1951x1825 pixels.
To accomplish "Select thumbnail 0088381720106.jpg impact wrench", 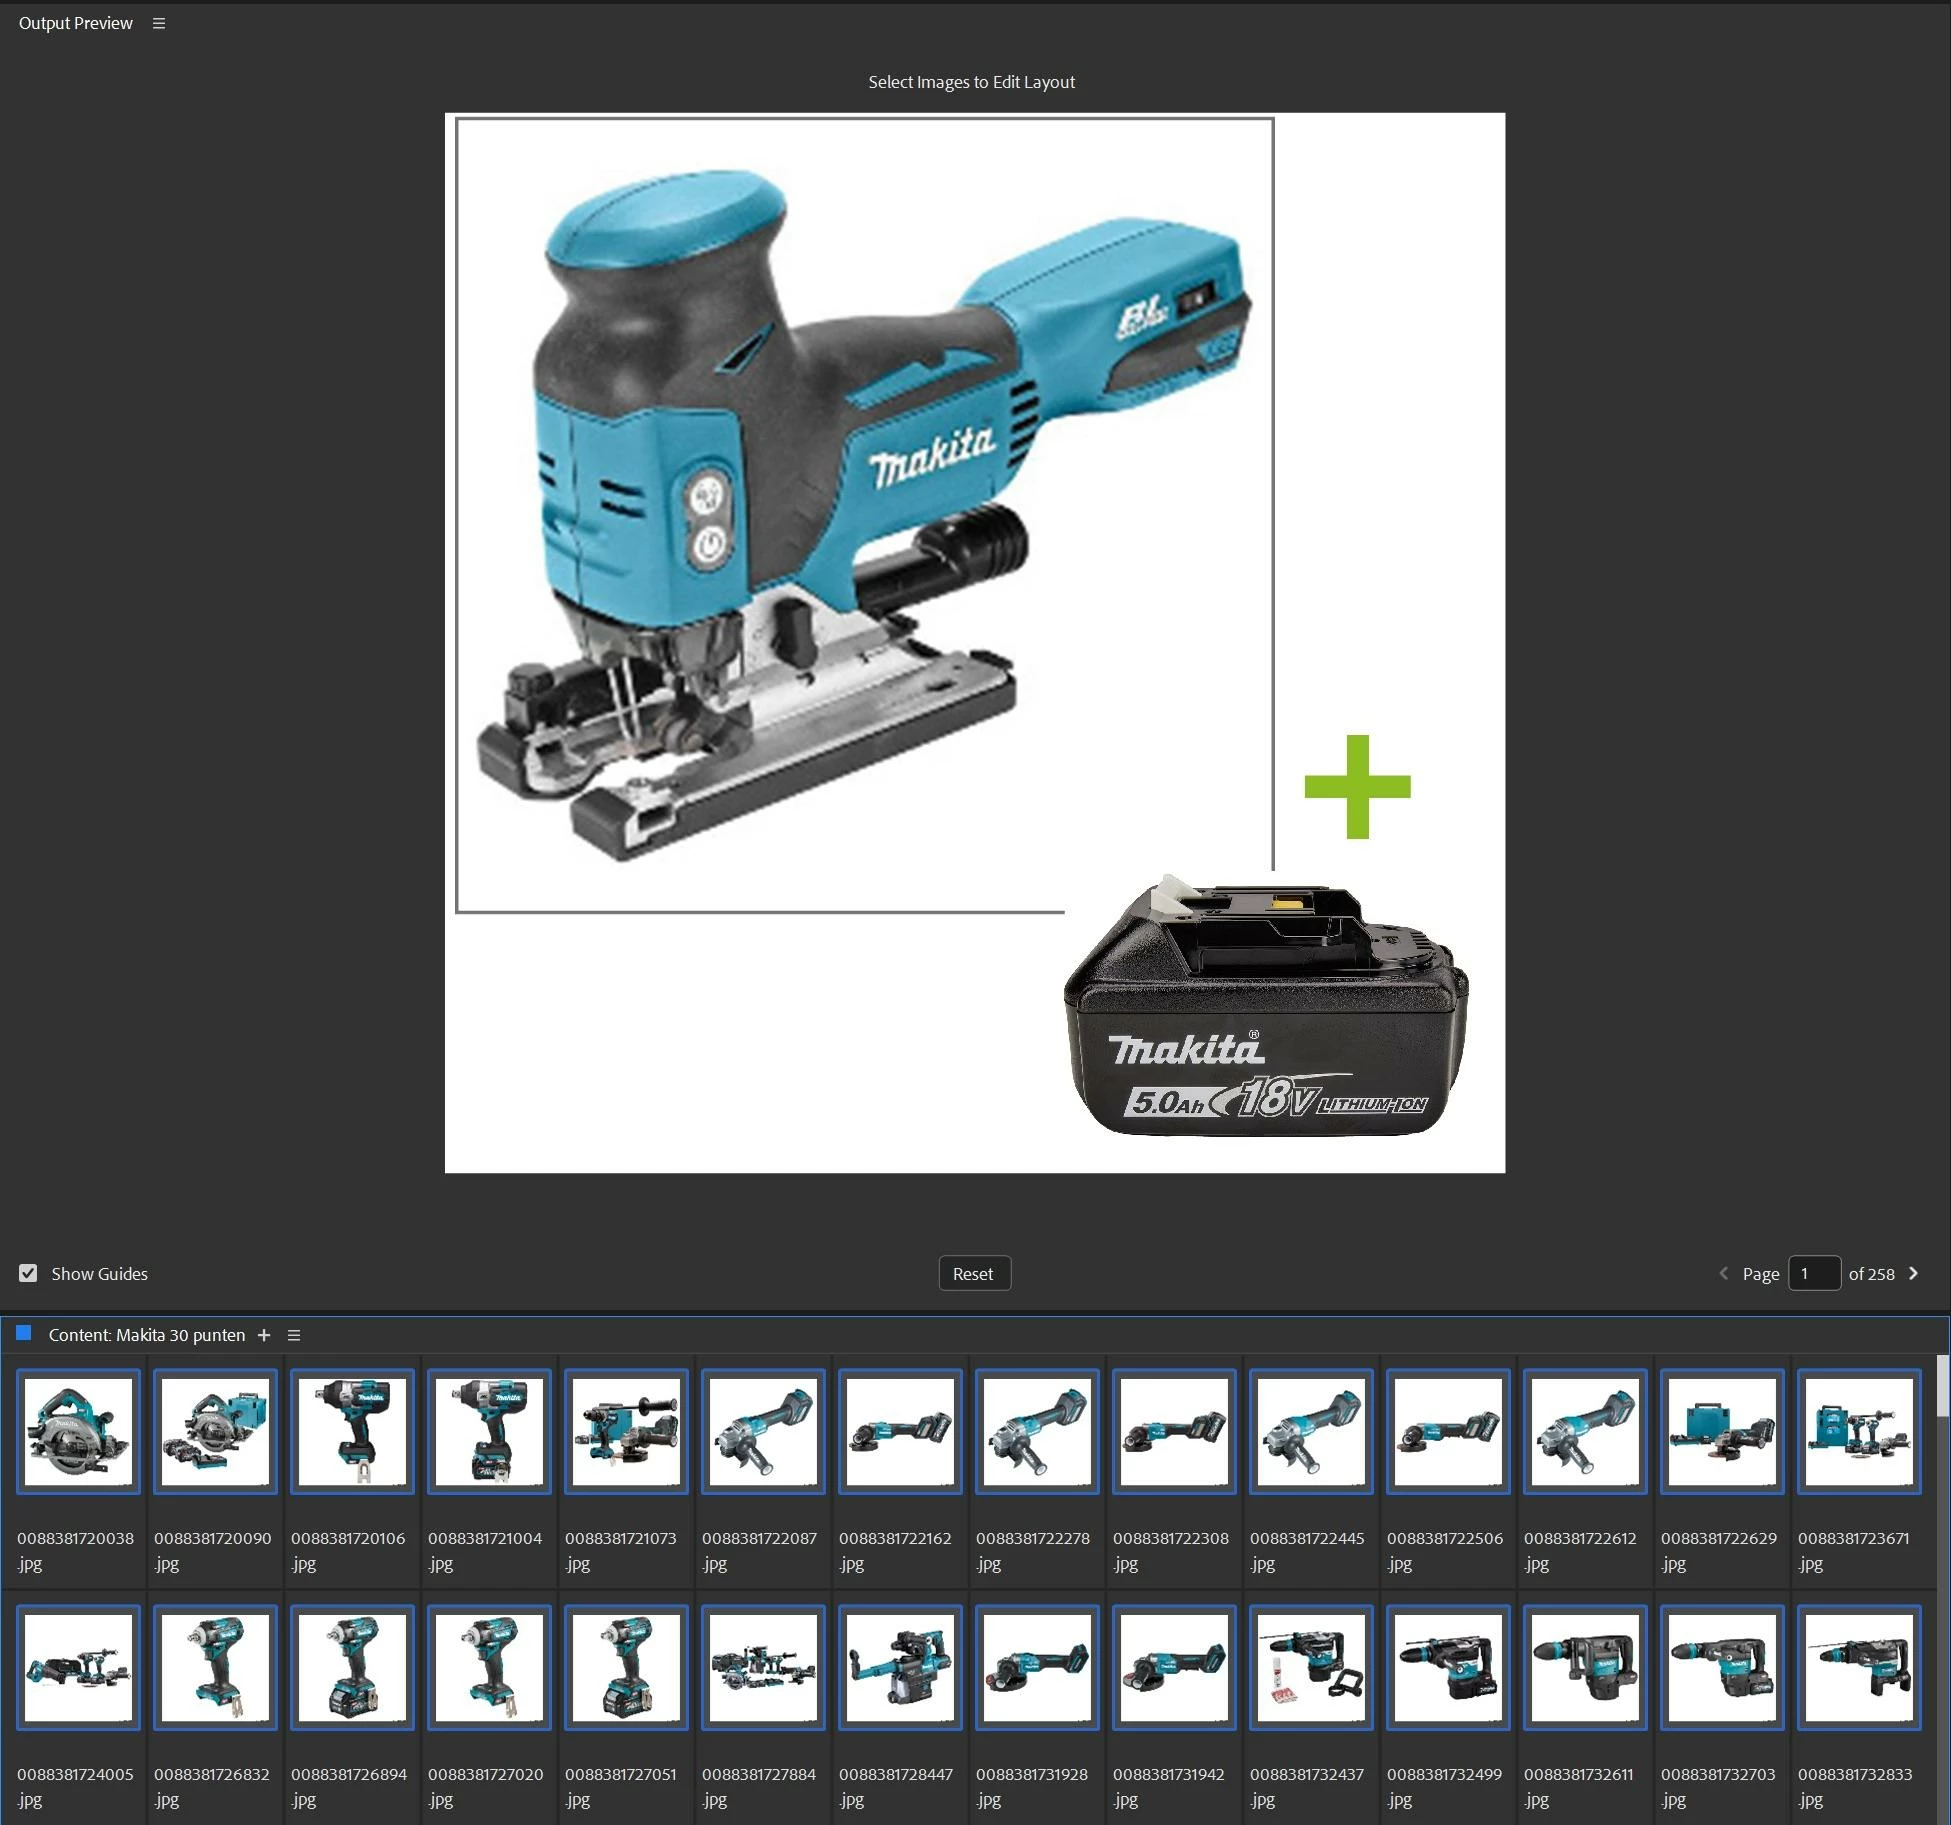I will click(x=352, y=1431).
